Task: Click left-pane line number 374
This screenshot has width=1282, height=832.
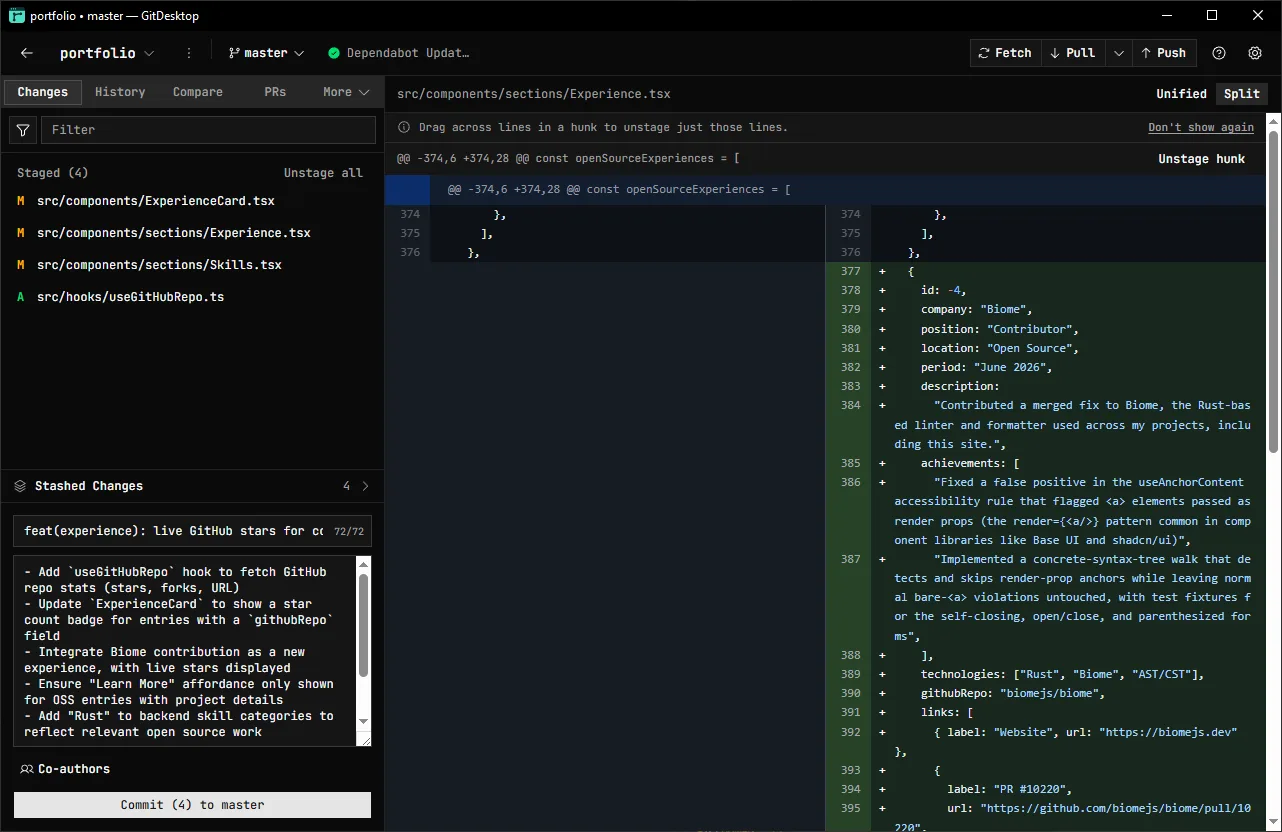Action: (x=410, y=214)
